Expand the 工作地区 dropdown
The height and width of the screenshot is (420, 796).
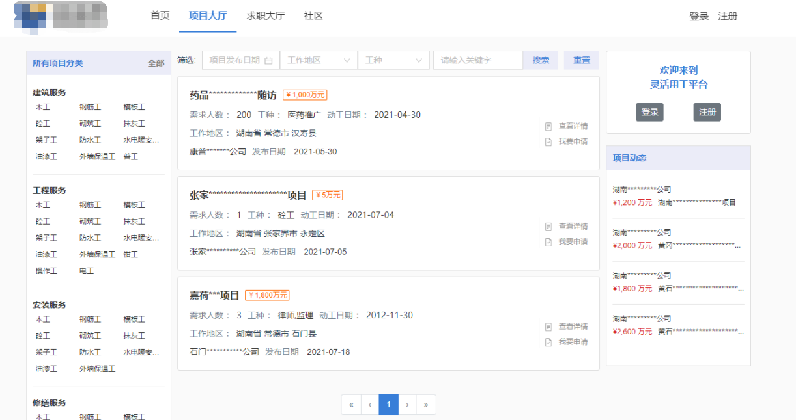(x=318, y=60)
